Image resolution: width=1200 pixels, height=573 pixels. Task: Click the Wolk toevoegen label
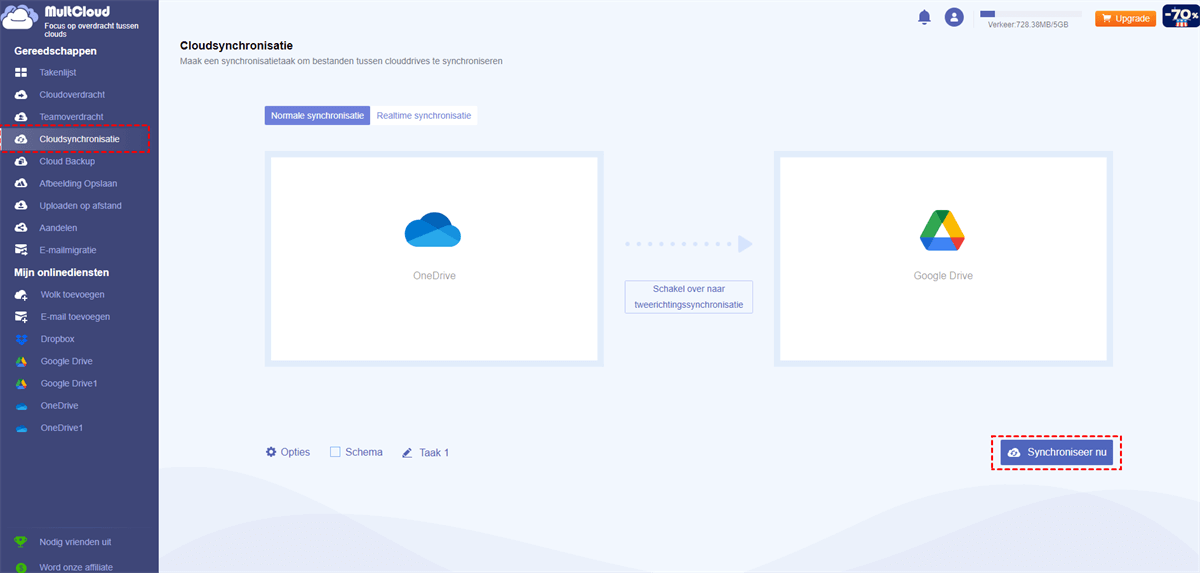click(73, 295)
